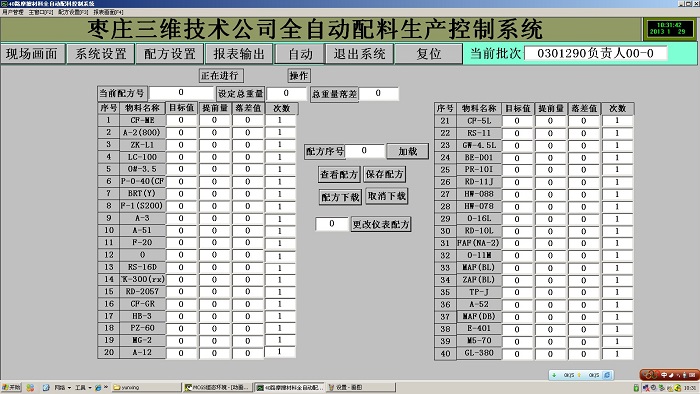
Task: Click the network disconnected tray icon
Action: point(646,388)
